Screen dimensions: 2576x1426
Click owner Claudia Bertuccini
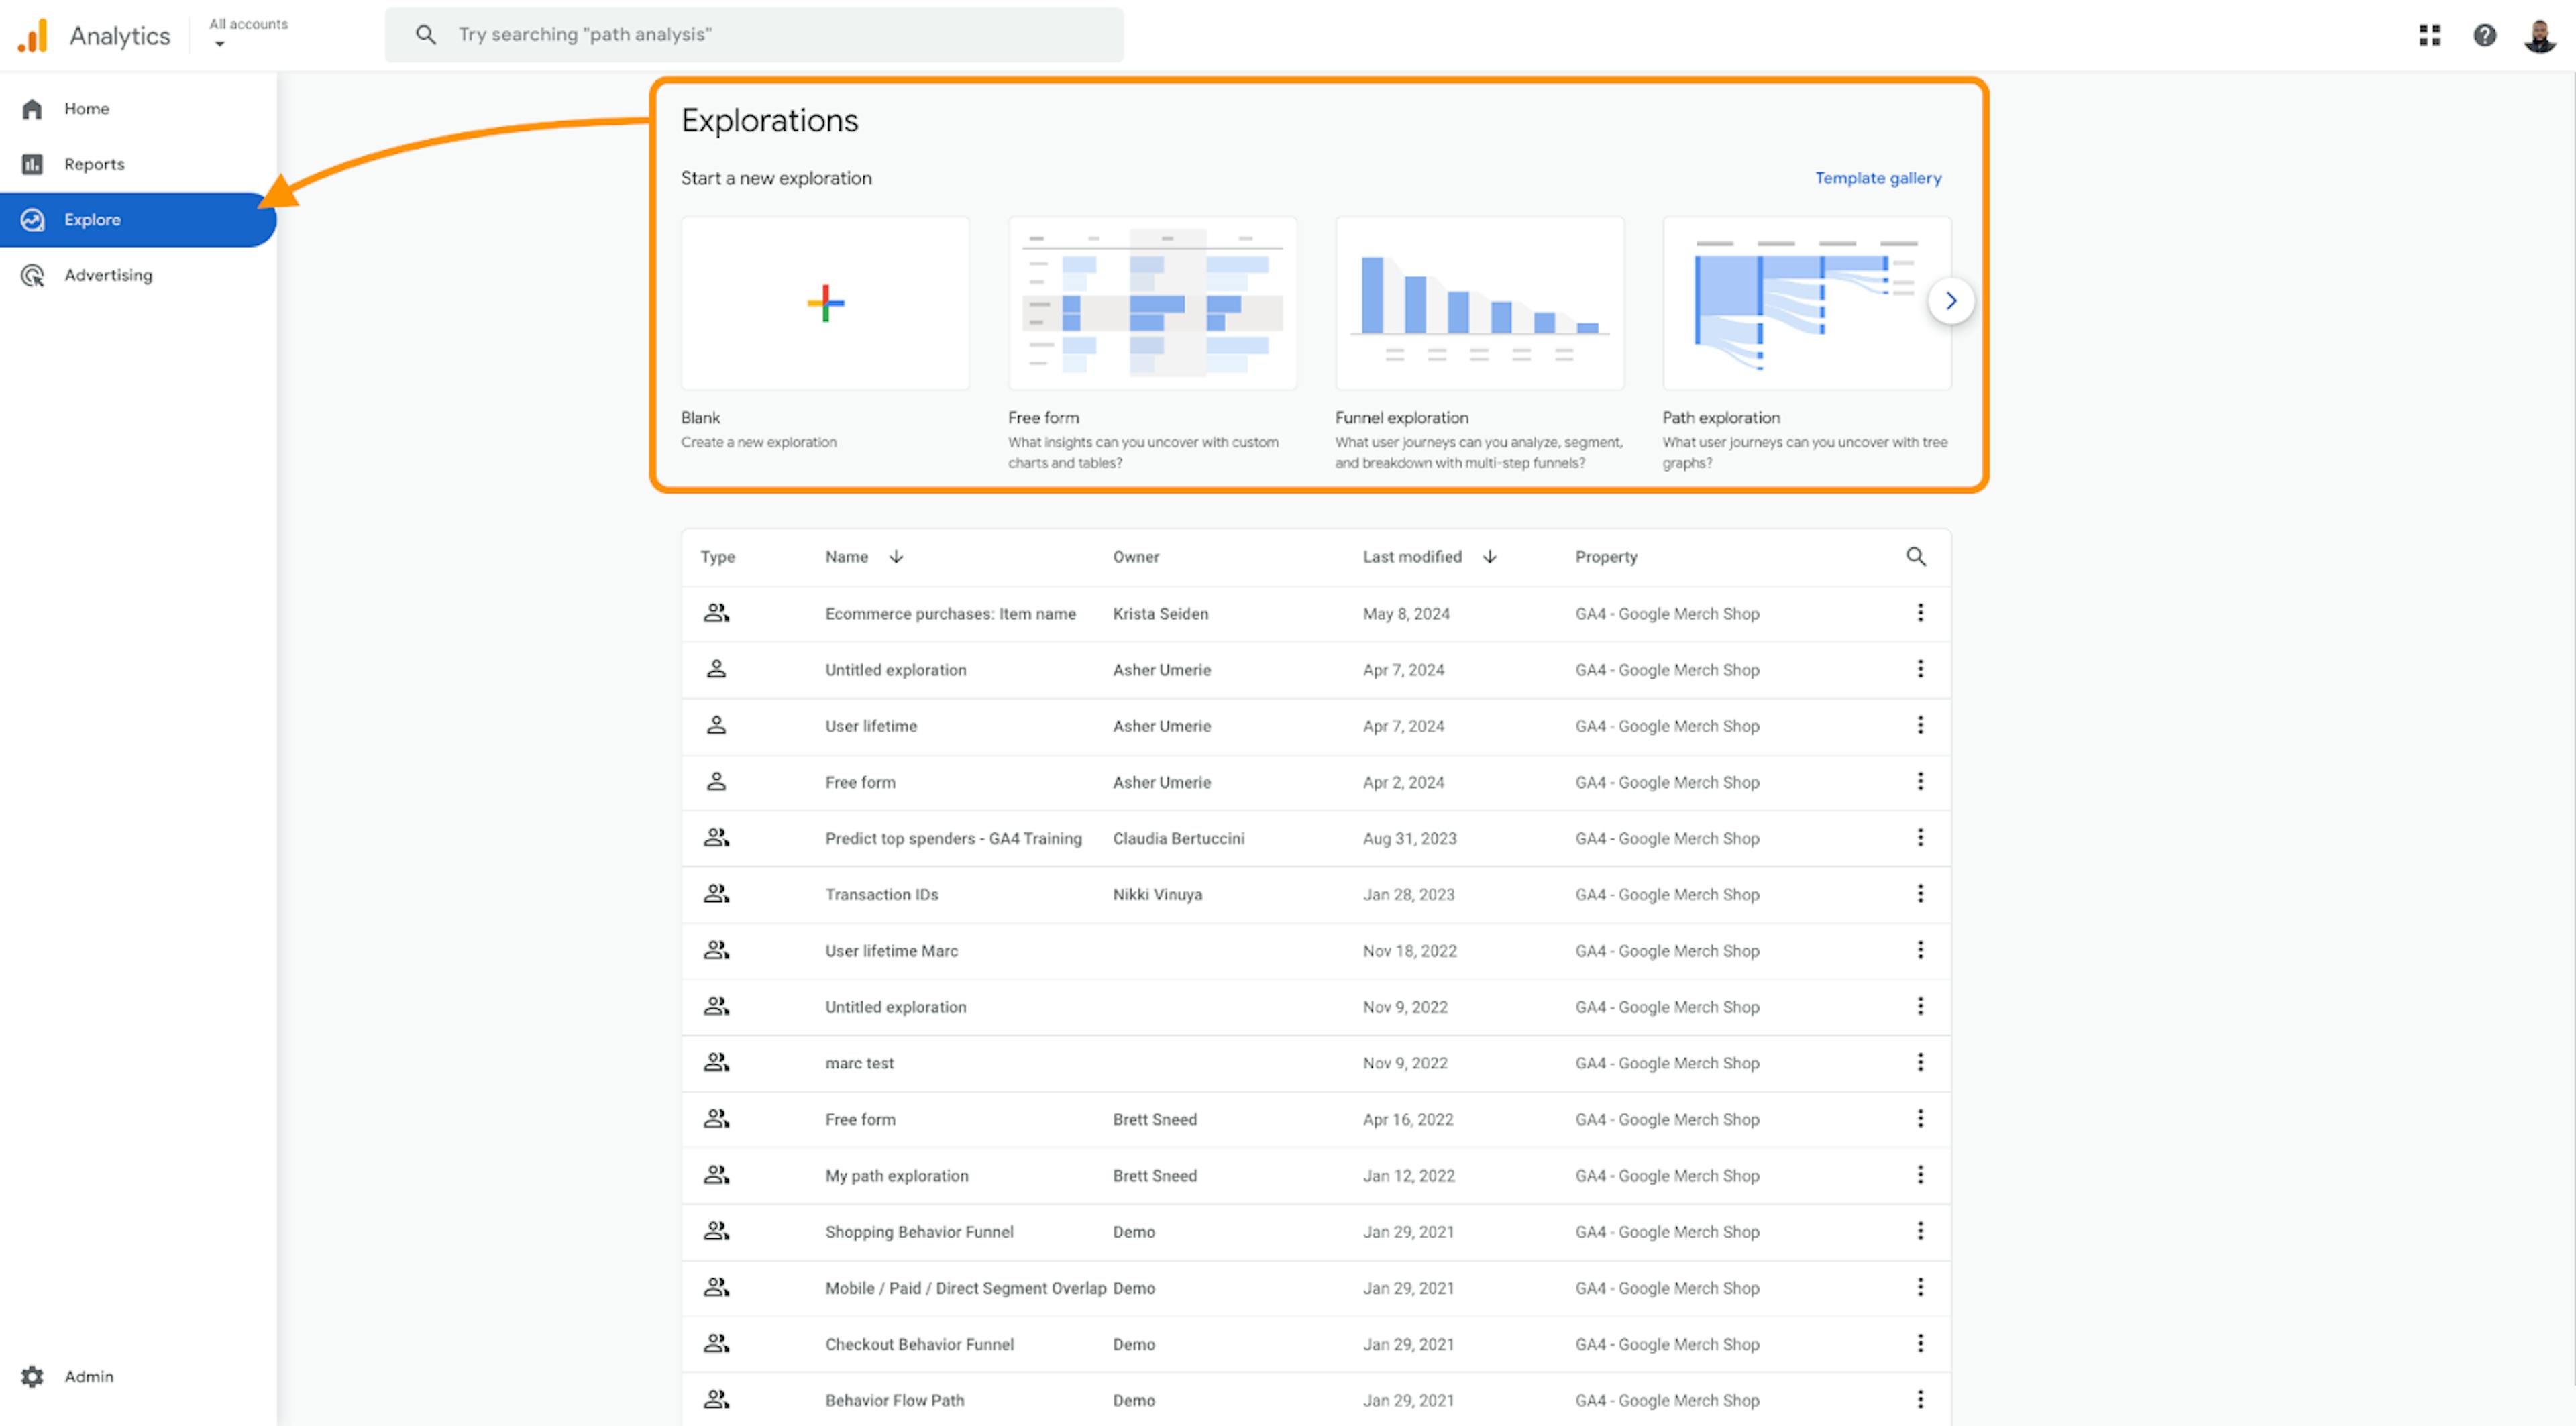[x=1178, y=838]
